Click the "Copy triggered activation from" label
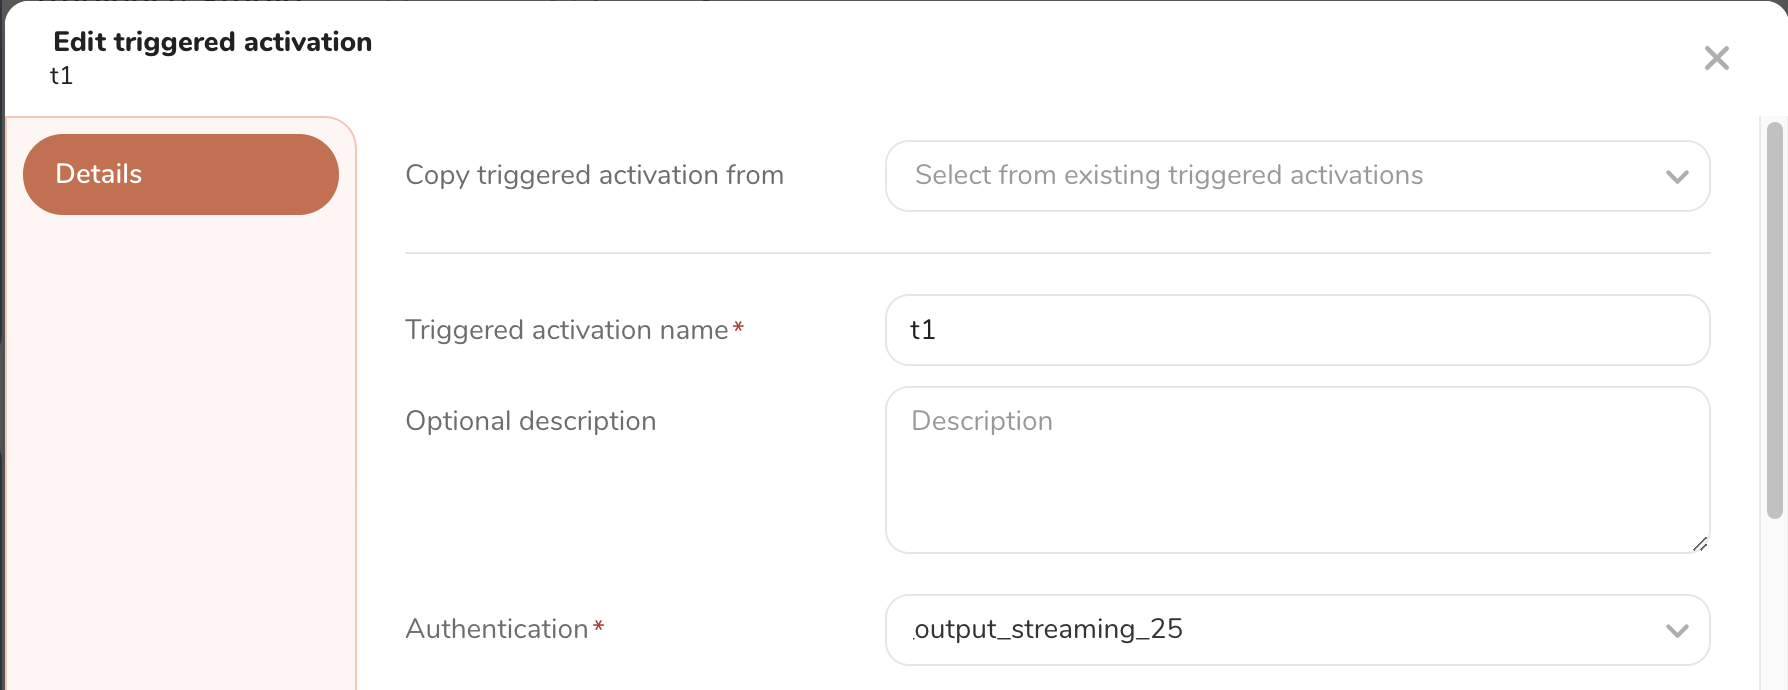The height and width of the screenshot is (690, 1788). [594, 175]
